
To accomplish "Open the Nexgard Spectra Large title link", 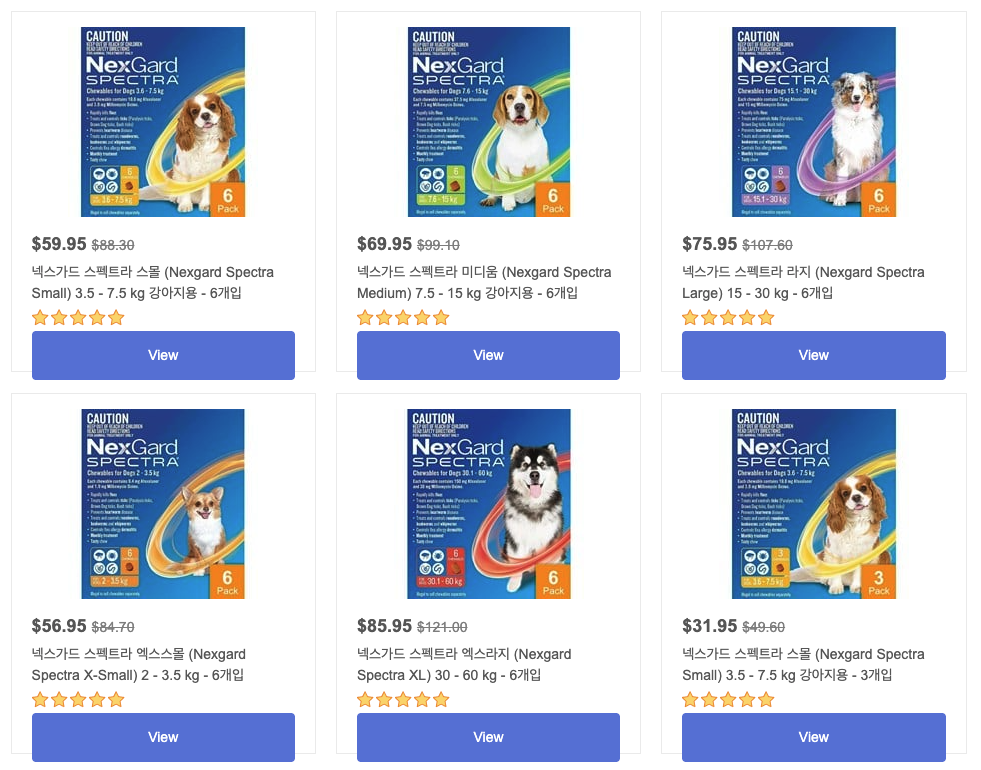I will point(803,282).
